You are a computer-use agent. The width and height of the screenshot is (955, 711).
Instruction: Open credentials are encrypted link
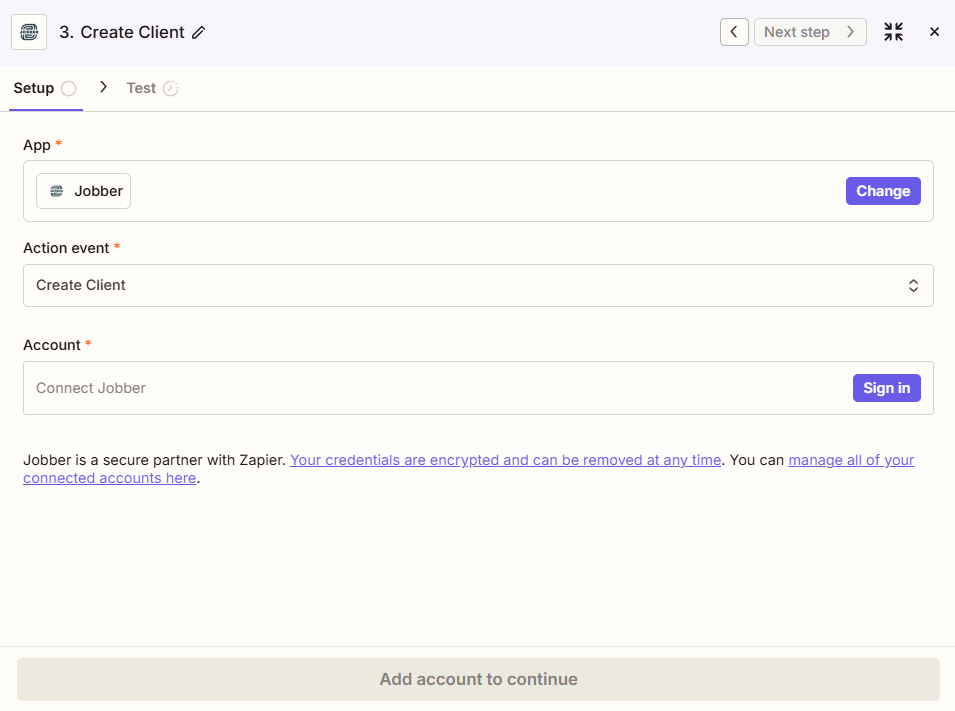click(x=506, y=460)
